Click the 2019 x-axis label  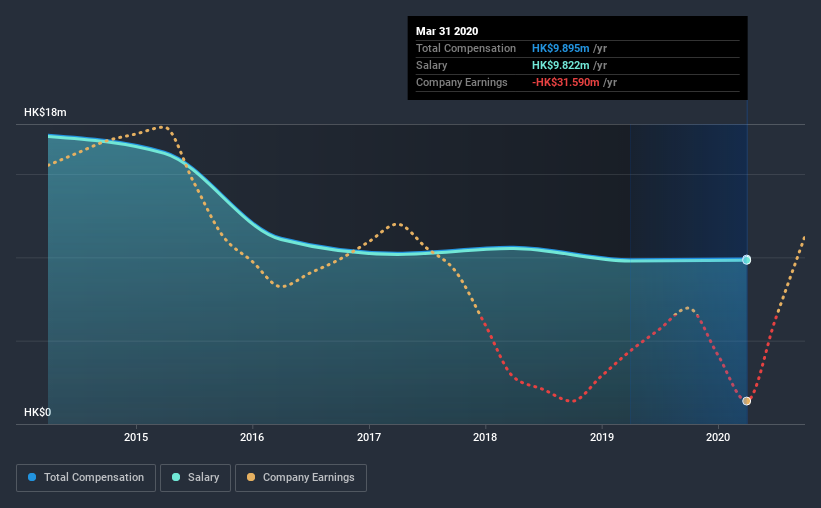point(602,437)
